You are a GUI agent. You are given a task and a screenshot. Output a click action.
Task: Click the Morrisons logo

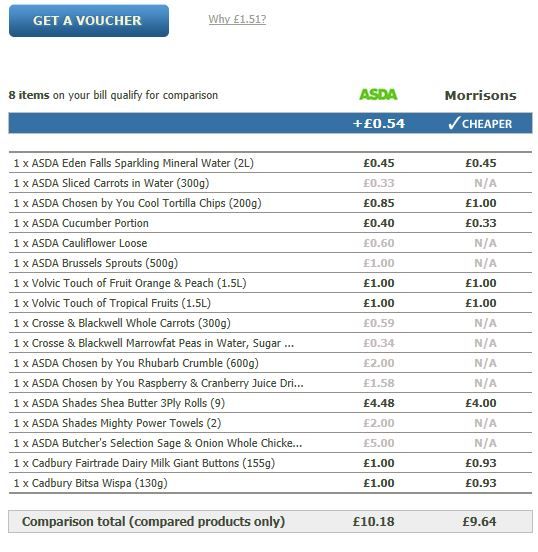point(480,95)
